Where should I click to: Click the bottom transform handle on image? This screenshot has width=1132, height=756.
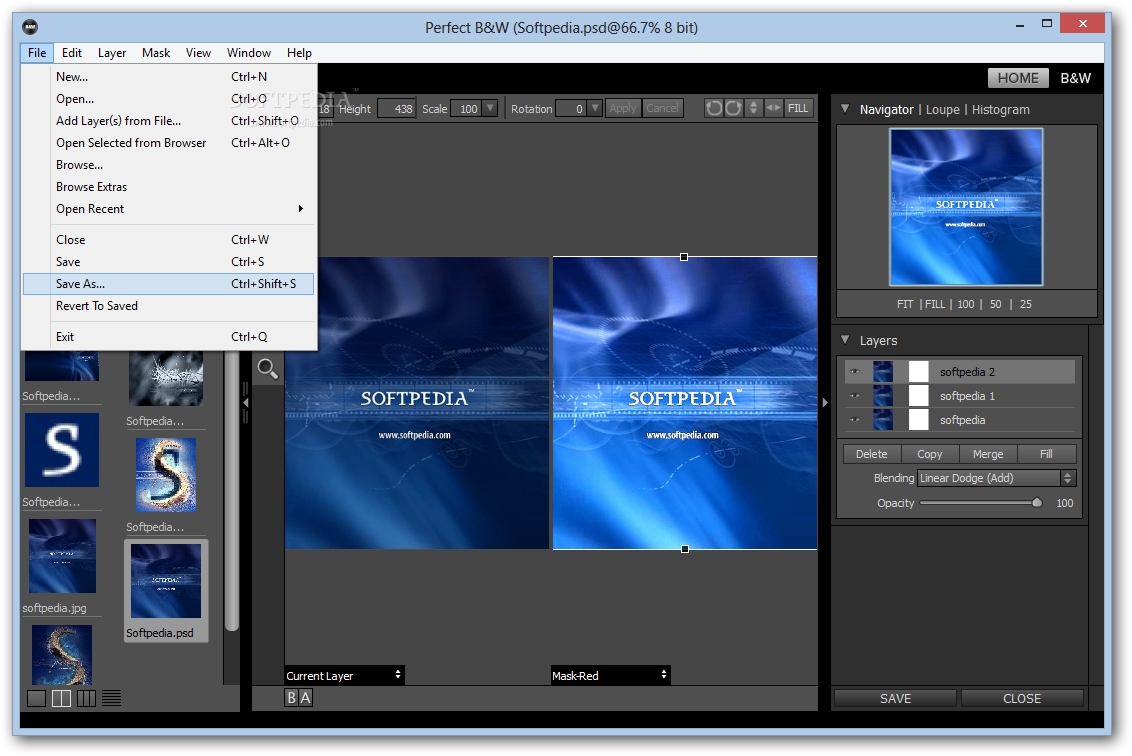(684, 549)
